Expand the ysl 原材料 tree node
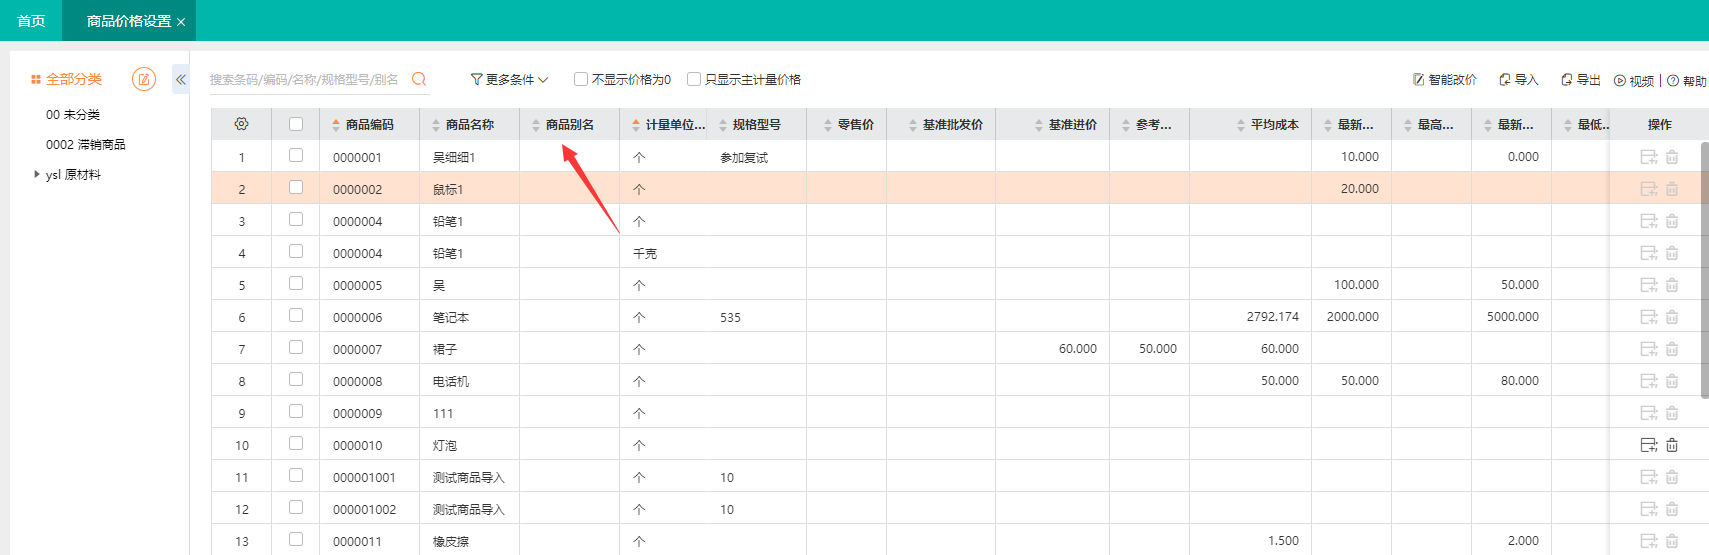The height and width of the screenshot is (555, 1709). pyautogui.click(x=37, y=174)
